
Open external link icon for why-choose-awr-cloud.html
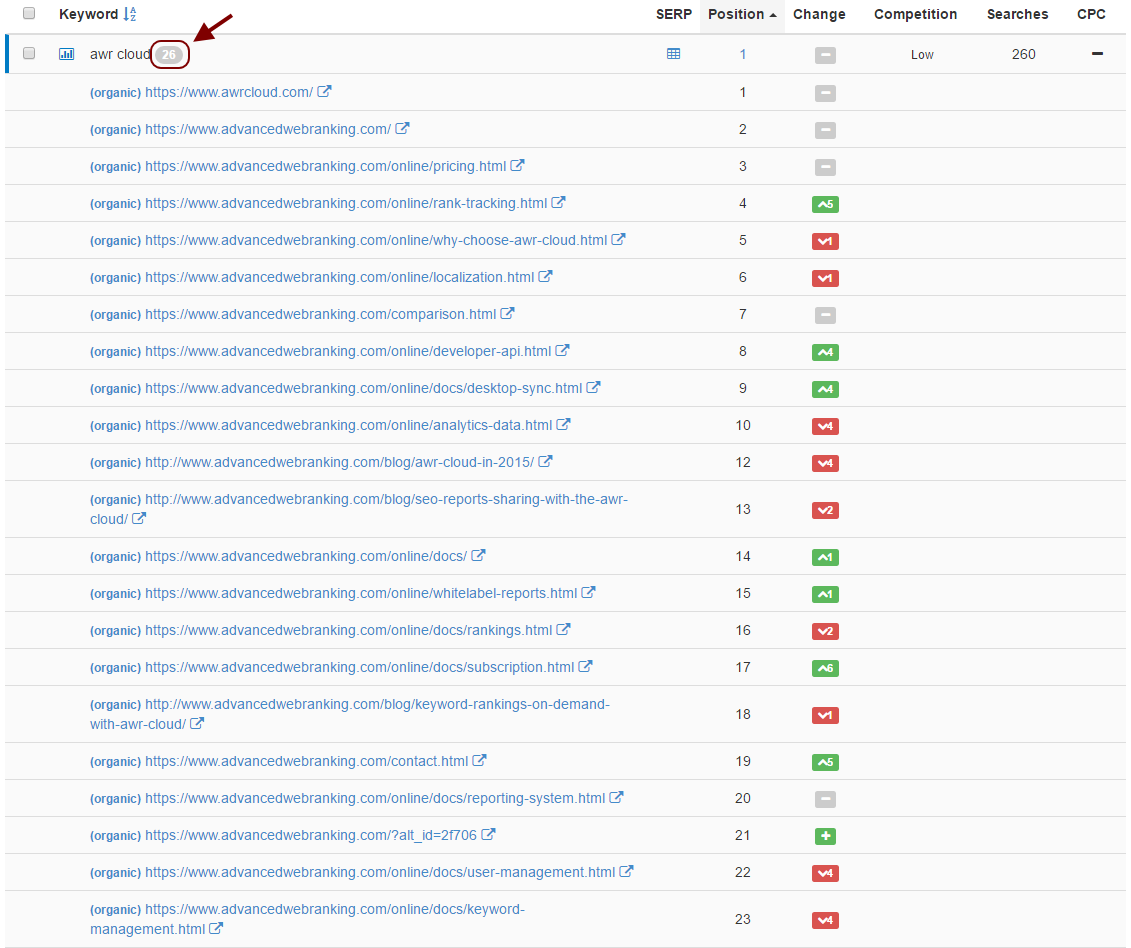(618, 240)
